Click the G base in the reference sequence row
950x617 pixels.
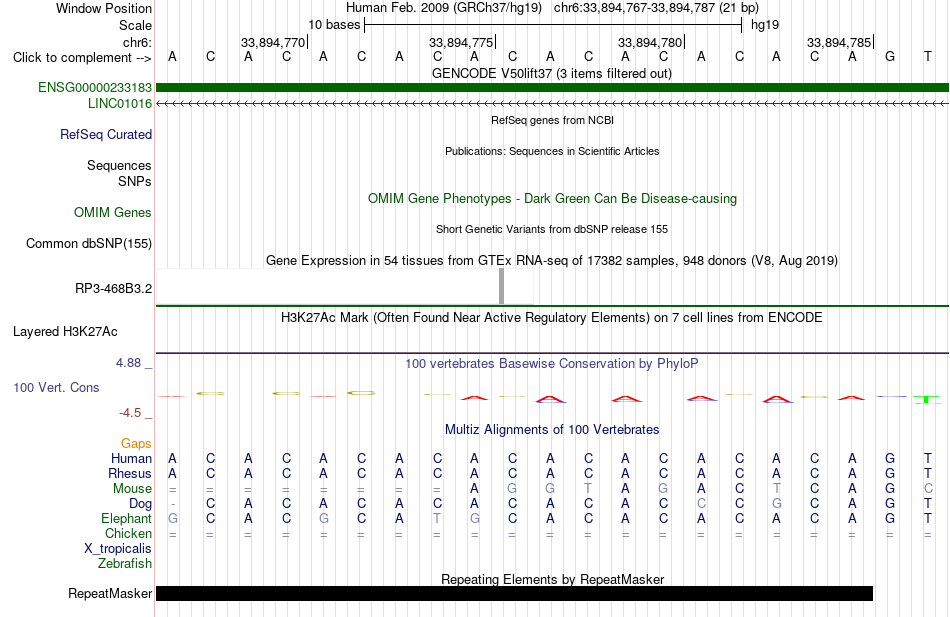[890, 56]
